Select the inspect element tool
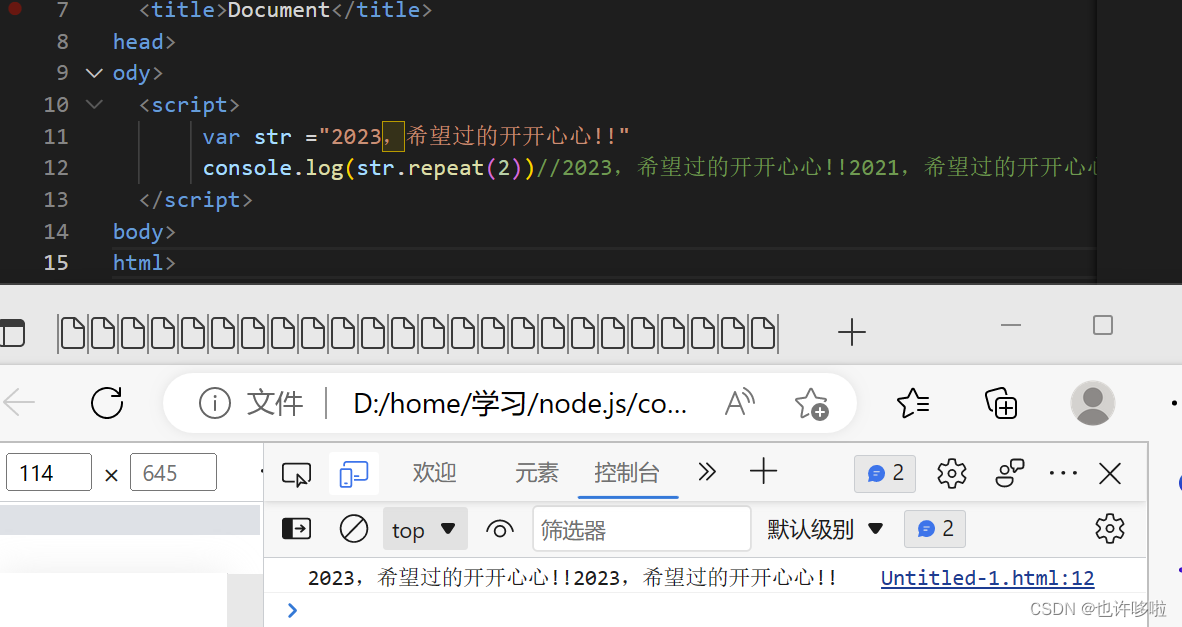The height and width of the screenshot is (627, 1182). [296, 474]
